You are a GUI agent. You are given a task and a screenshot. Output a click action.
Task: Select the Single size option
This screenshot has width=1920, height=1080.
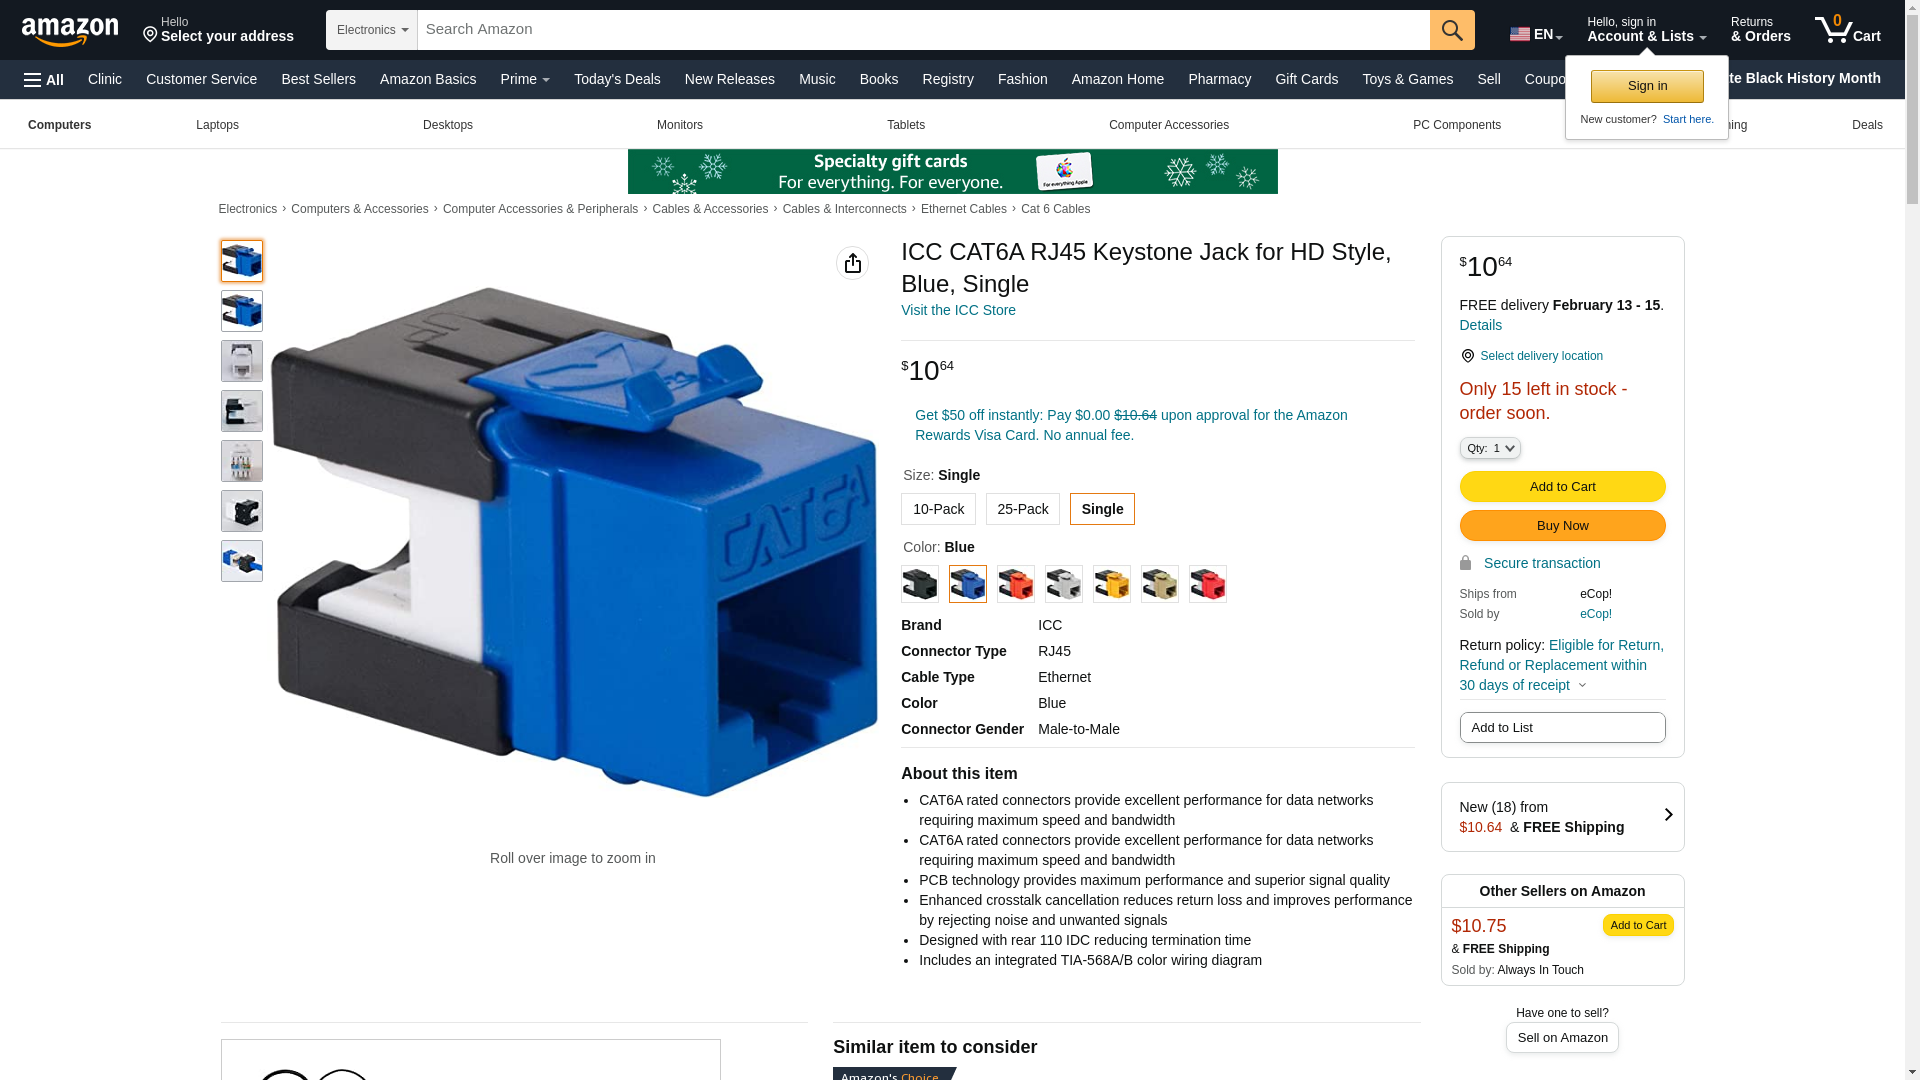[x=1102, y=509]
